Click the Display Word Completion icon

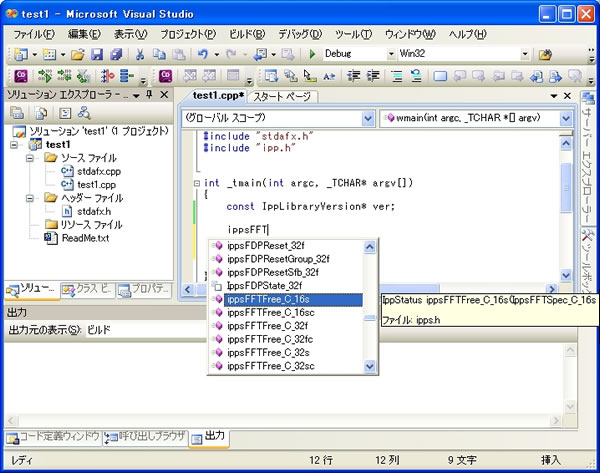[329, 76]
